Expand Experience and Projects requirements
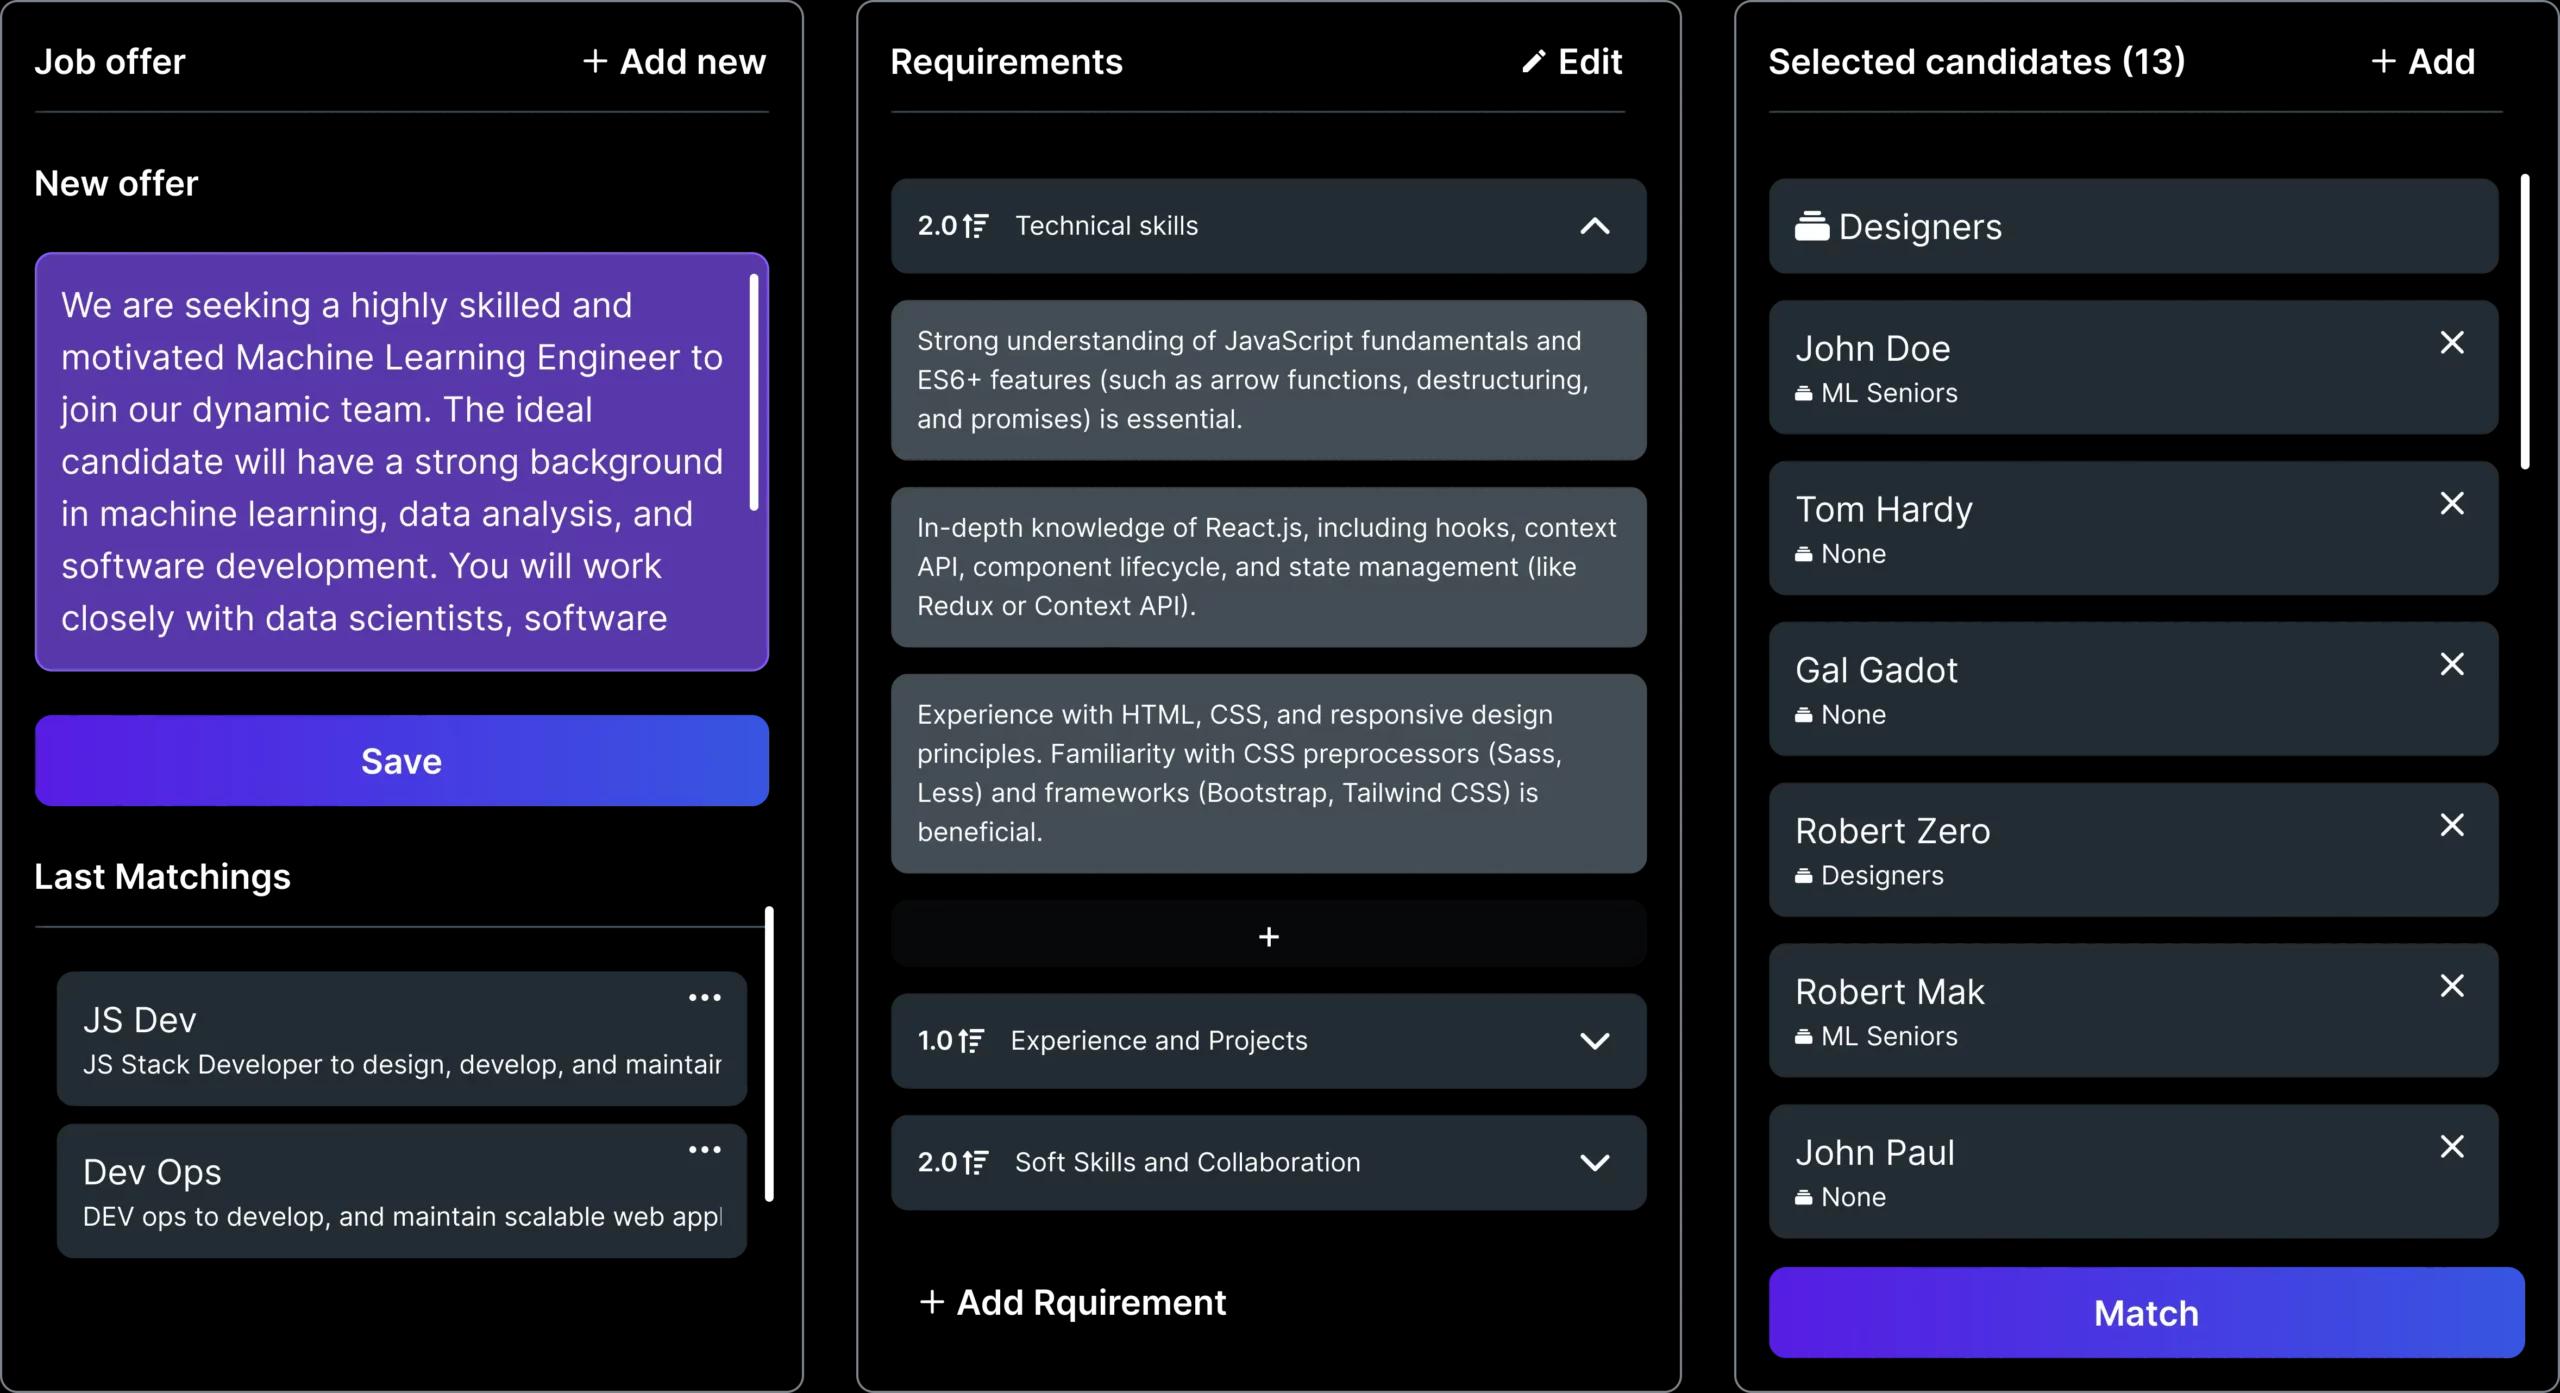This screenshot has width=2560, height=1393. (x=1594, y=1041)
